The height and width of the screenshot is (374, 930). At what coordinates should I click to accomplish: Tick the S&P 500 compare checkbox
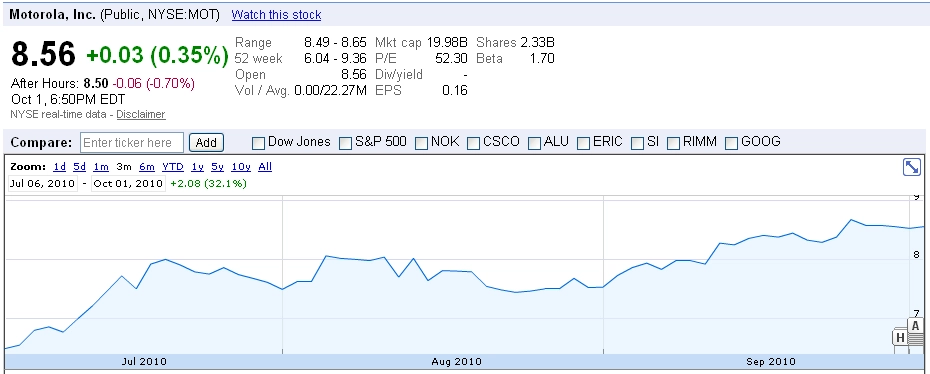(345, 143)
